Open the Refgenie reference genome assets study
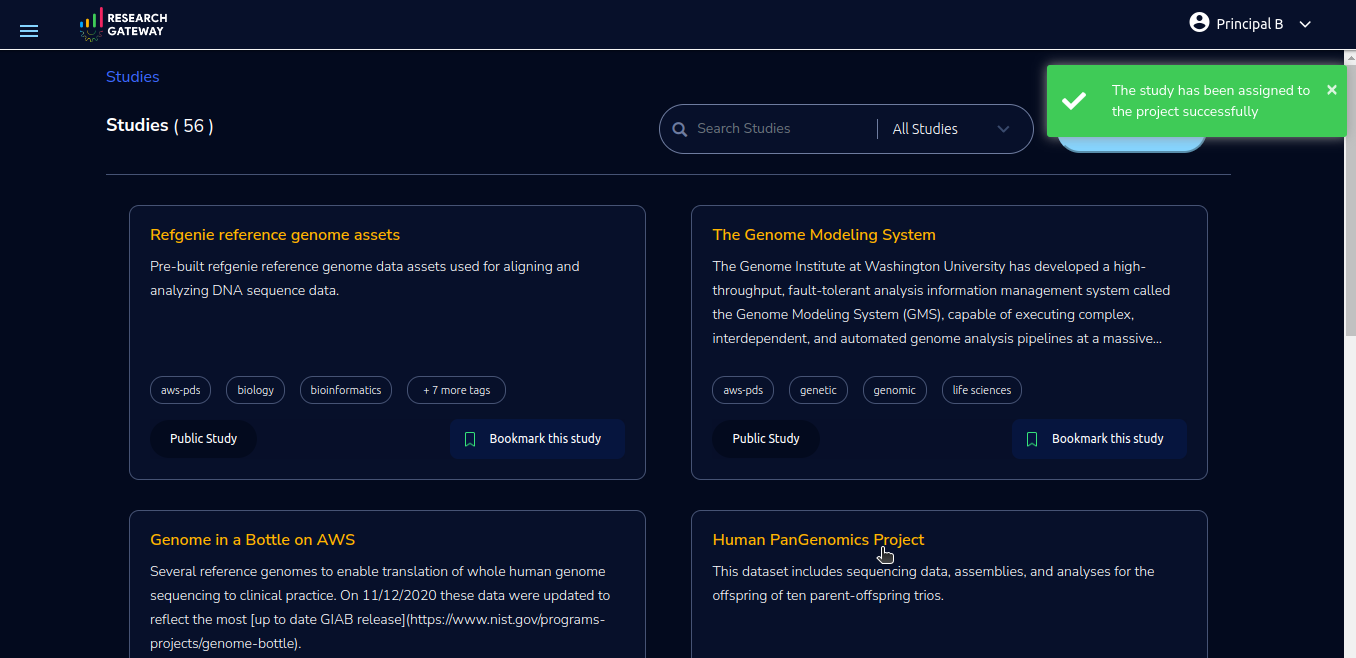Image resolution: width=1356 pixels, height=658 pixels. [x=275, y=235]
